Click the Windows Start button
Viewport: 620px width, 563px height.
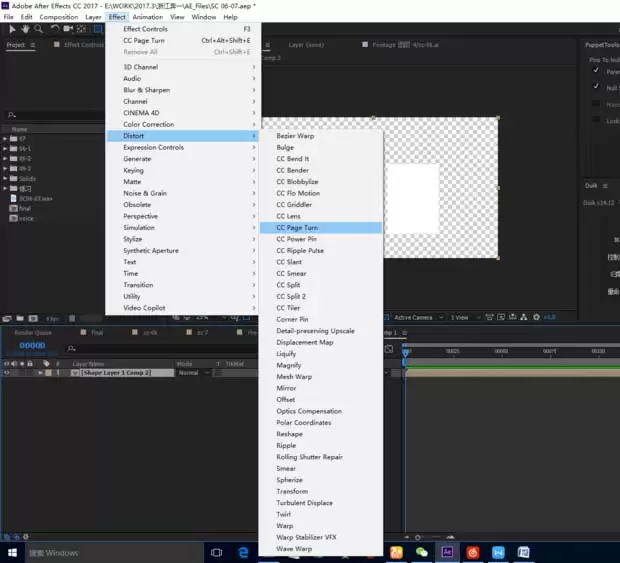point(12,552)
